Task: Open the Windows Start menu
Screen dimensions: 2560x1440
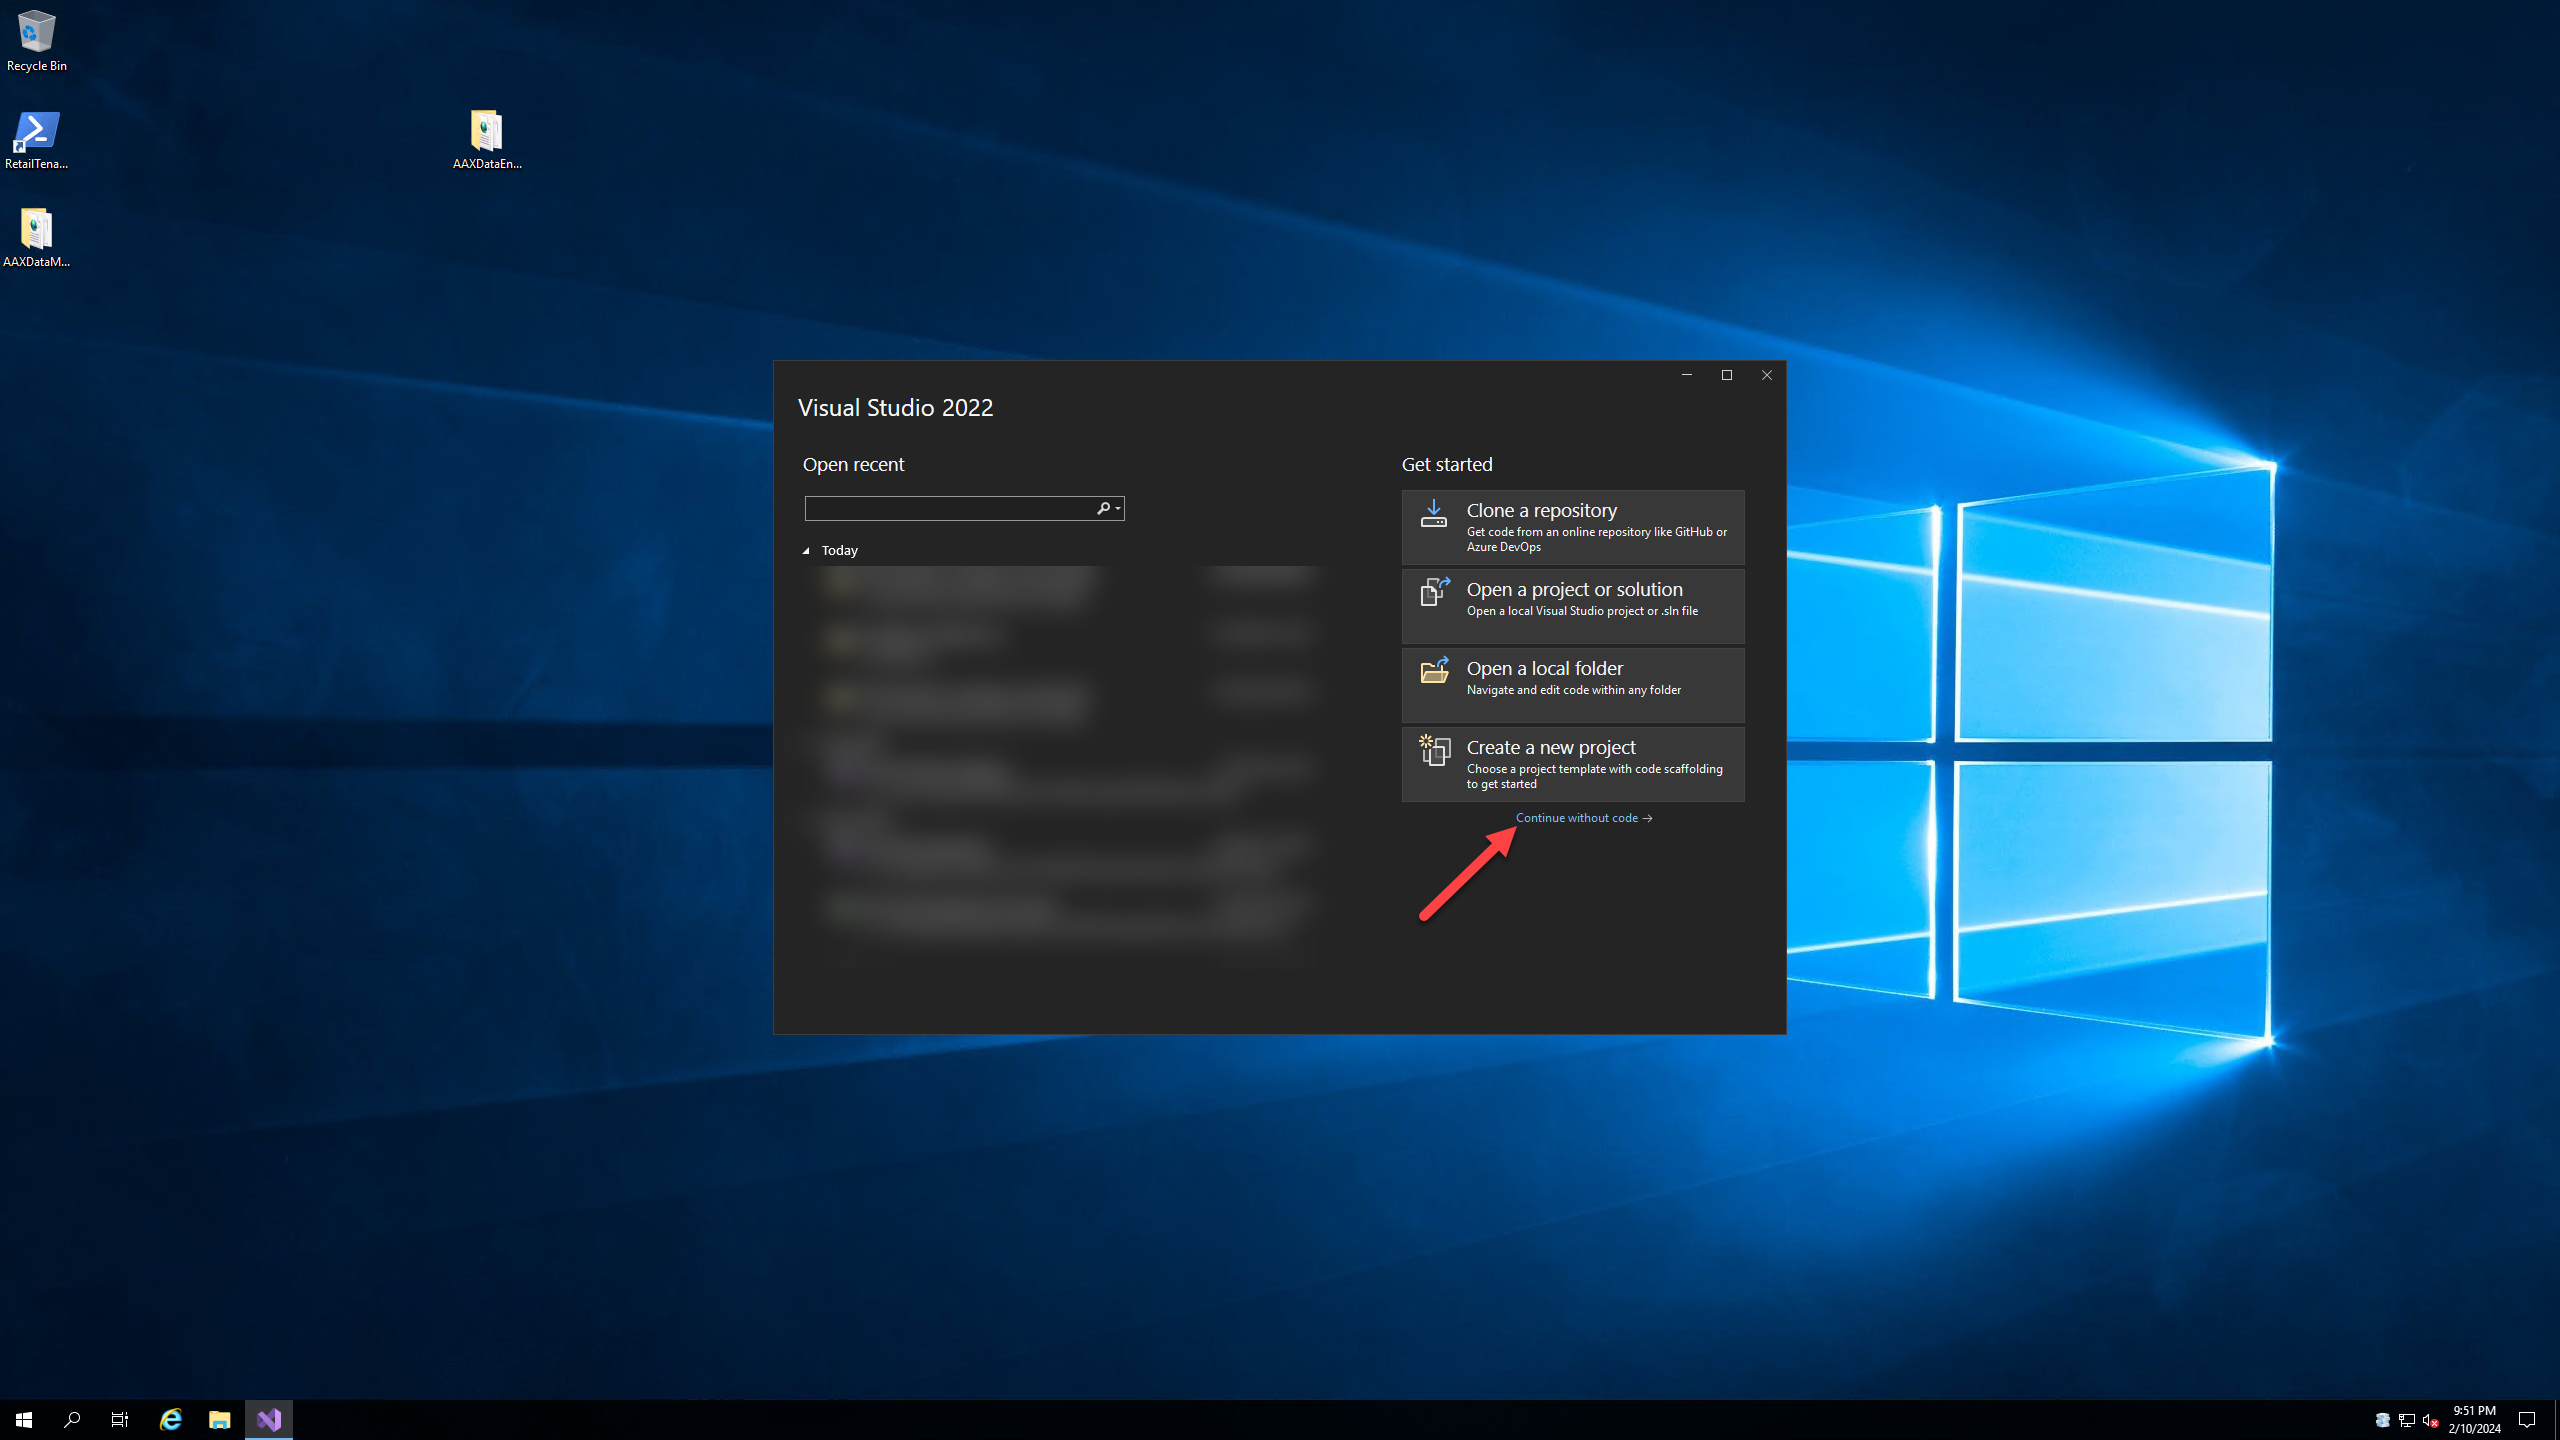Action: pos(24,1419)
